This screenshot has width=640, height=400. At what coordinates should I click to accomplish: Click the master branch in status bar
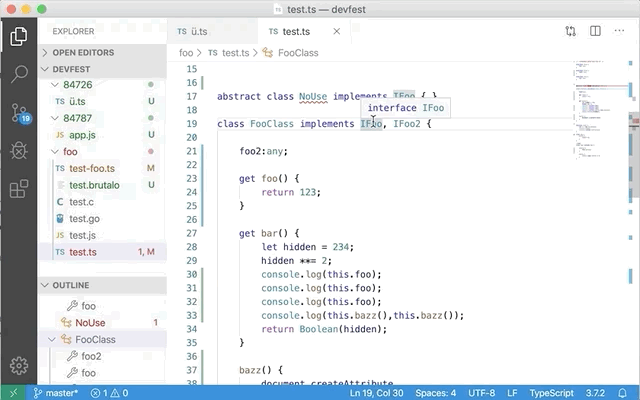tap(56, 393)
